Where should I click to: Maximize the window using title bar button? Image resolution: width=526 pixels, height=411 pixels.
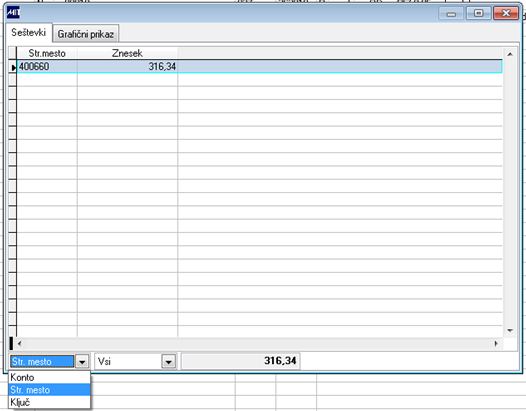(x=478, y=13)
